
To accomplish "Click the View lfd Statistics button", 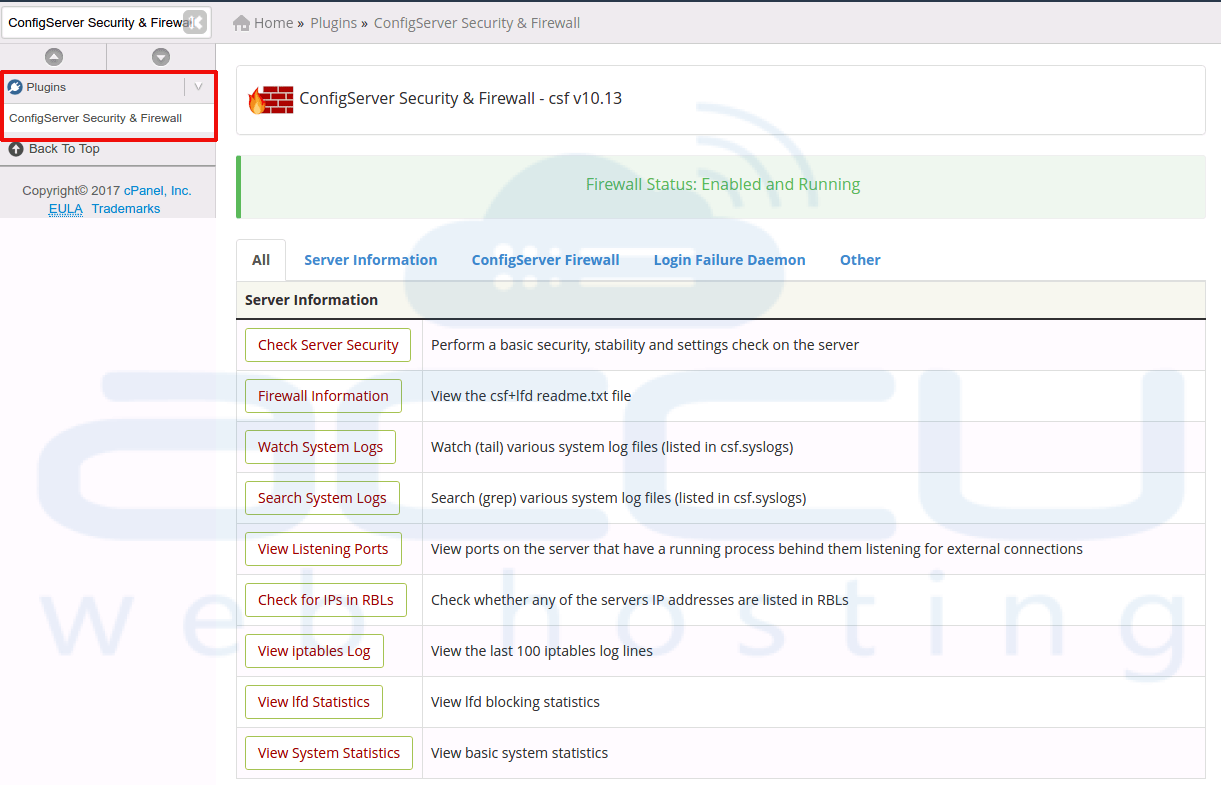I will coord(314,702).
